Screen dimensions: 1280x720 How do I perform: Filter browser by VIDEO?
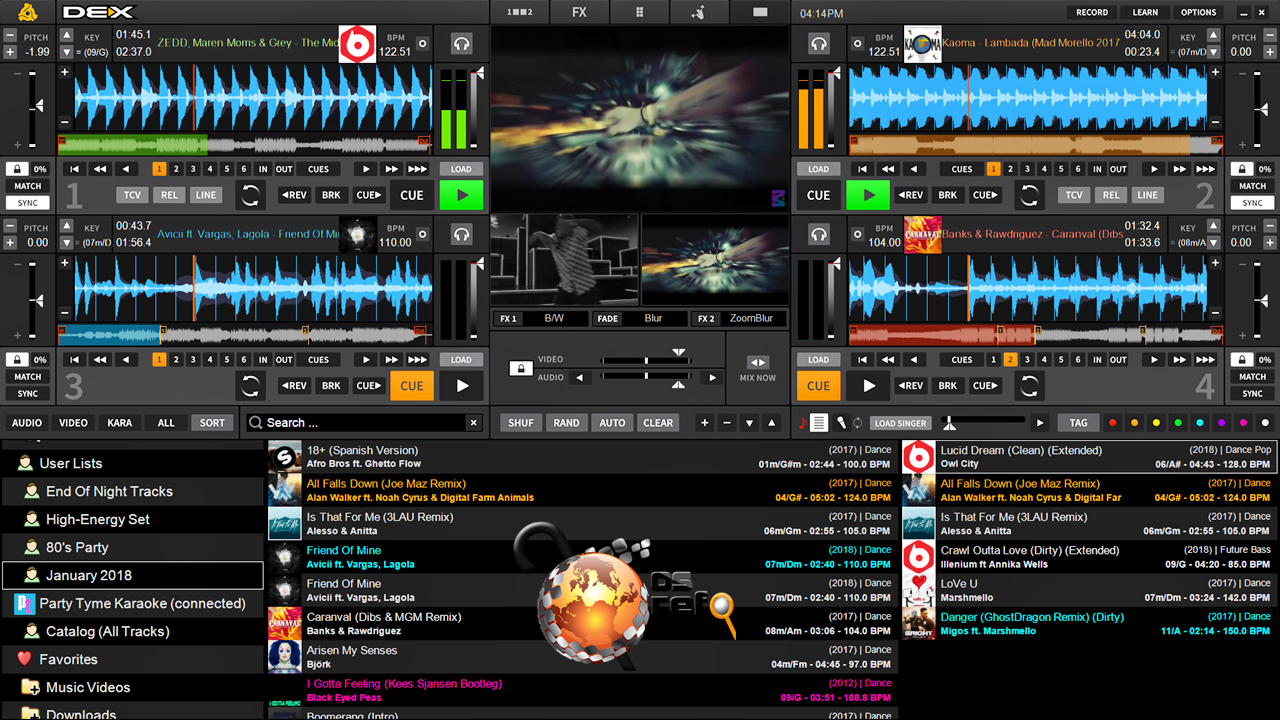click(73, 423)
